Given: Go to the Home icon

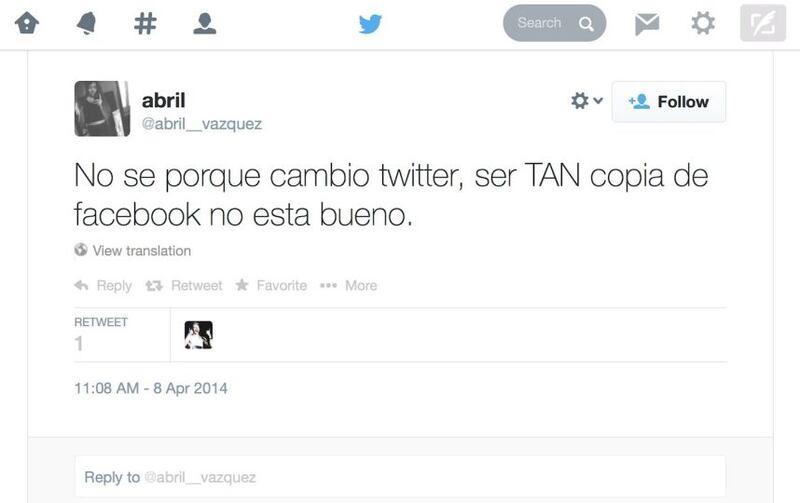Looking at the screenshot, I should (x=27, y=23).
